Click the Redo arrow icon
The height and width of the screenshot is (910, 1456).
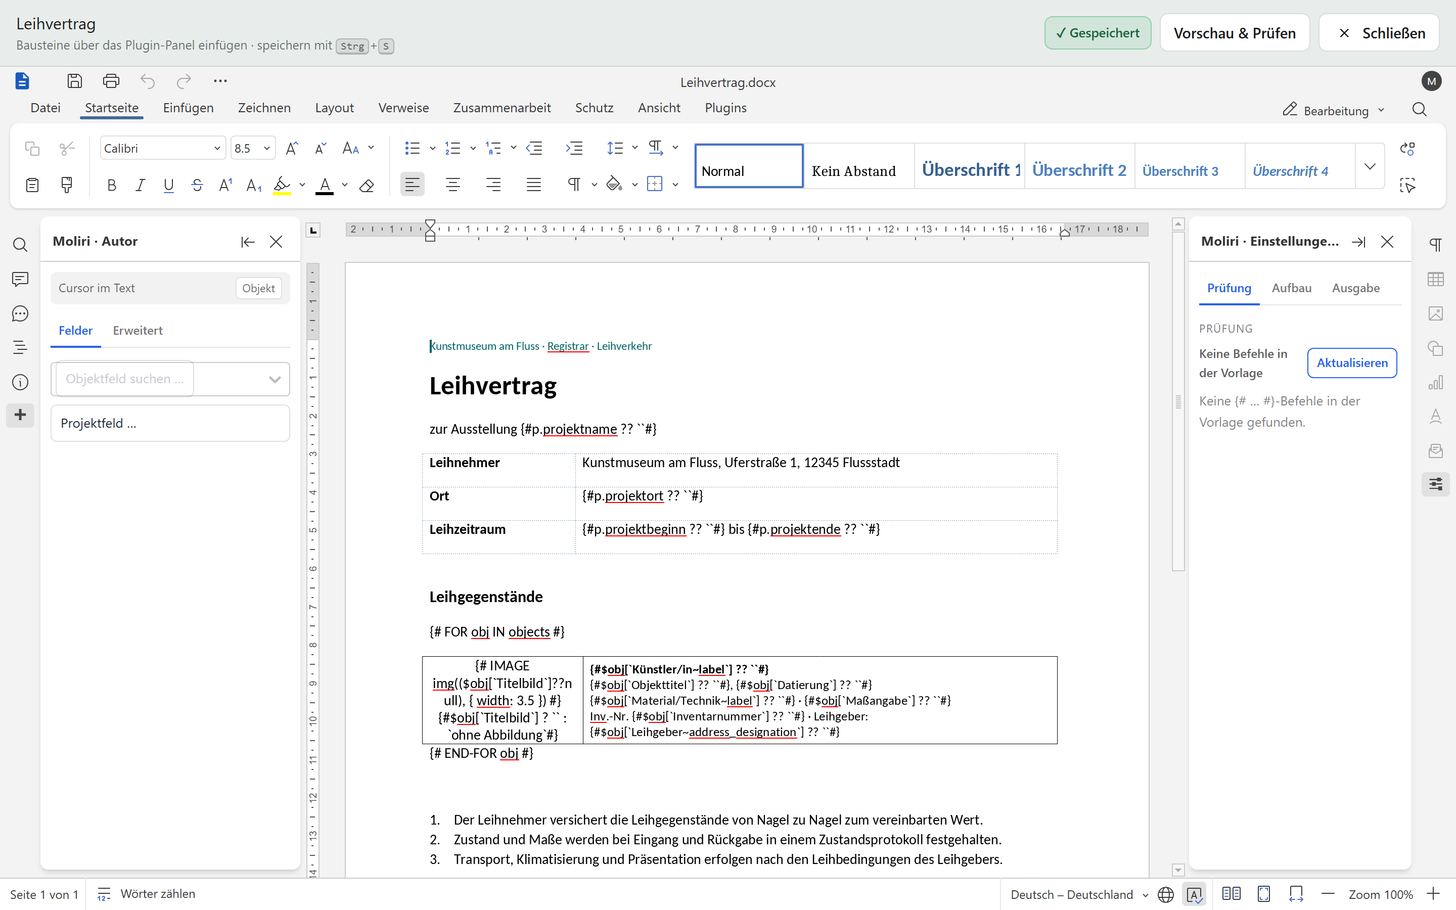pyautogui.click(x=184, y=81)
